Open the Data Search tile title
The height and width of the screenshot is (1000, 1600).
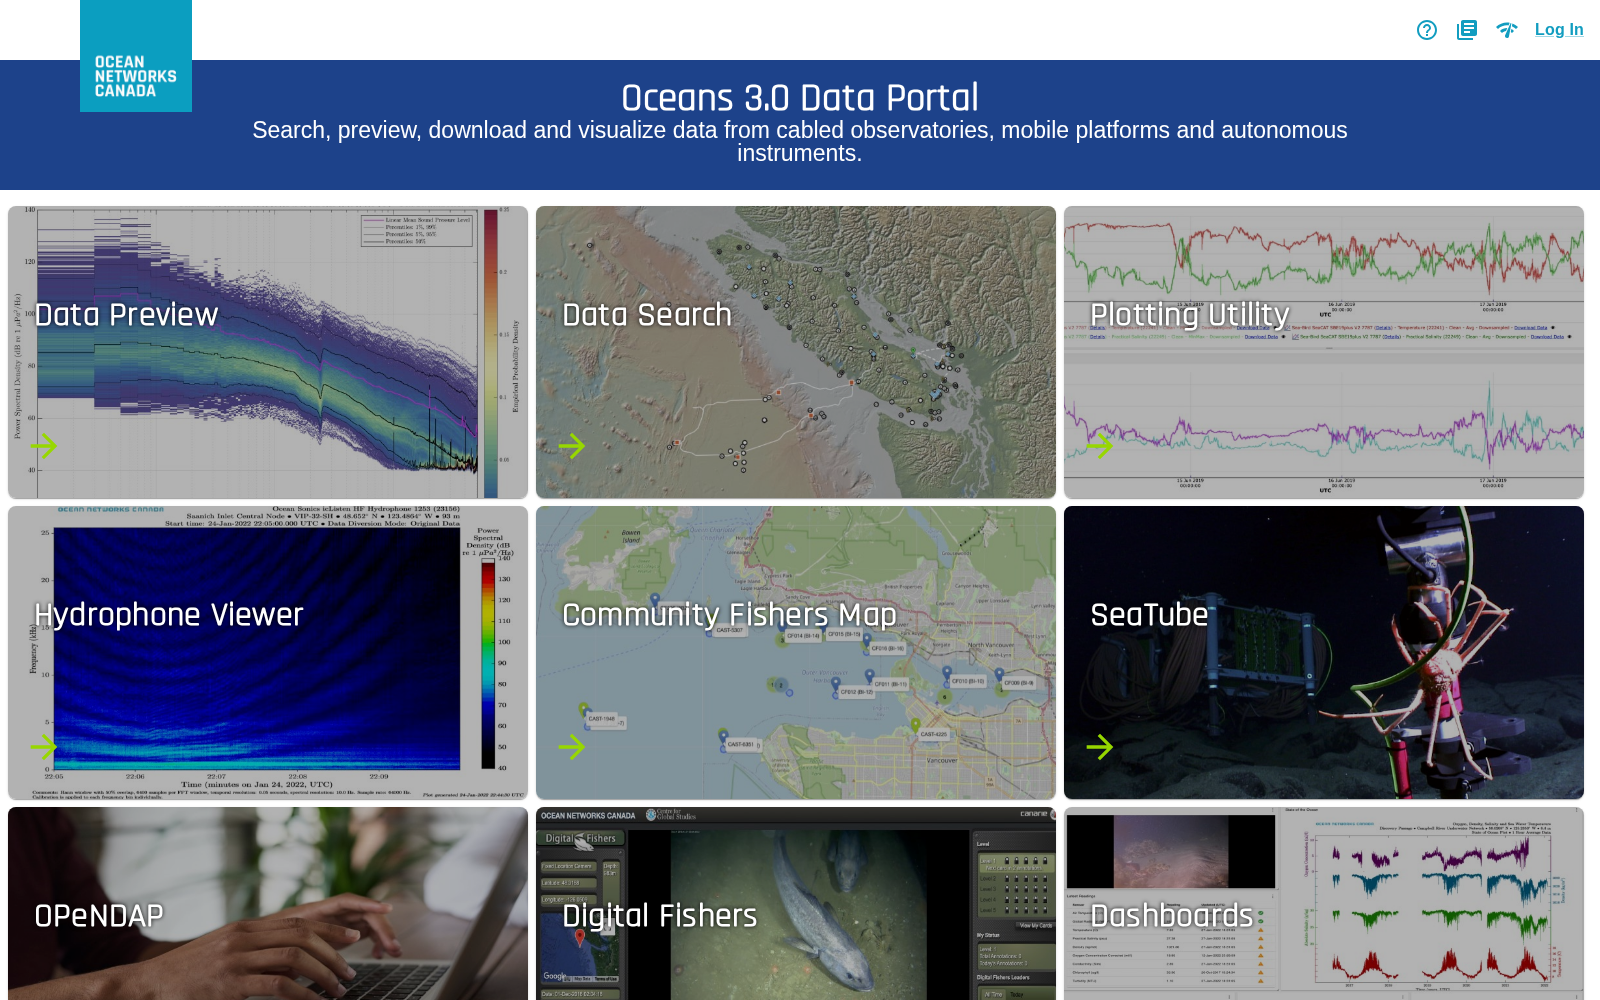[x=647, y=315]
